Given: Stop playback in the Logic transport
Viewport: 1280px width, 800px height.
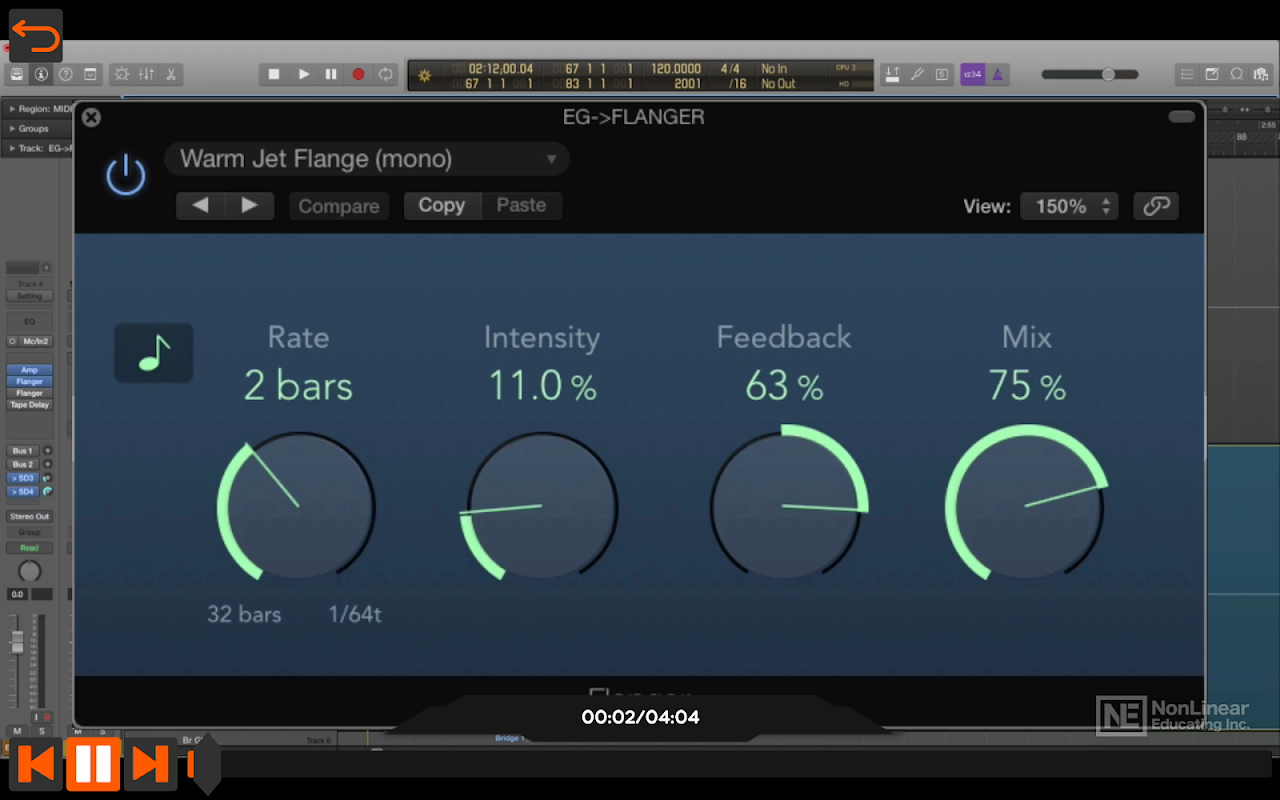Looking at the screenshot, I should click(x=274, y=74).
